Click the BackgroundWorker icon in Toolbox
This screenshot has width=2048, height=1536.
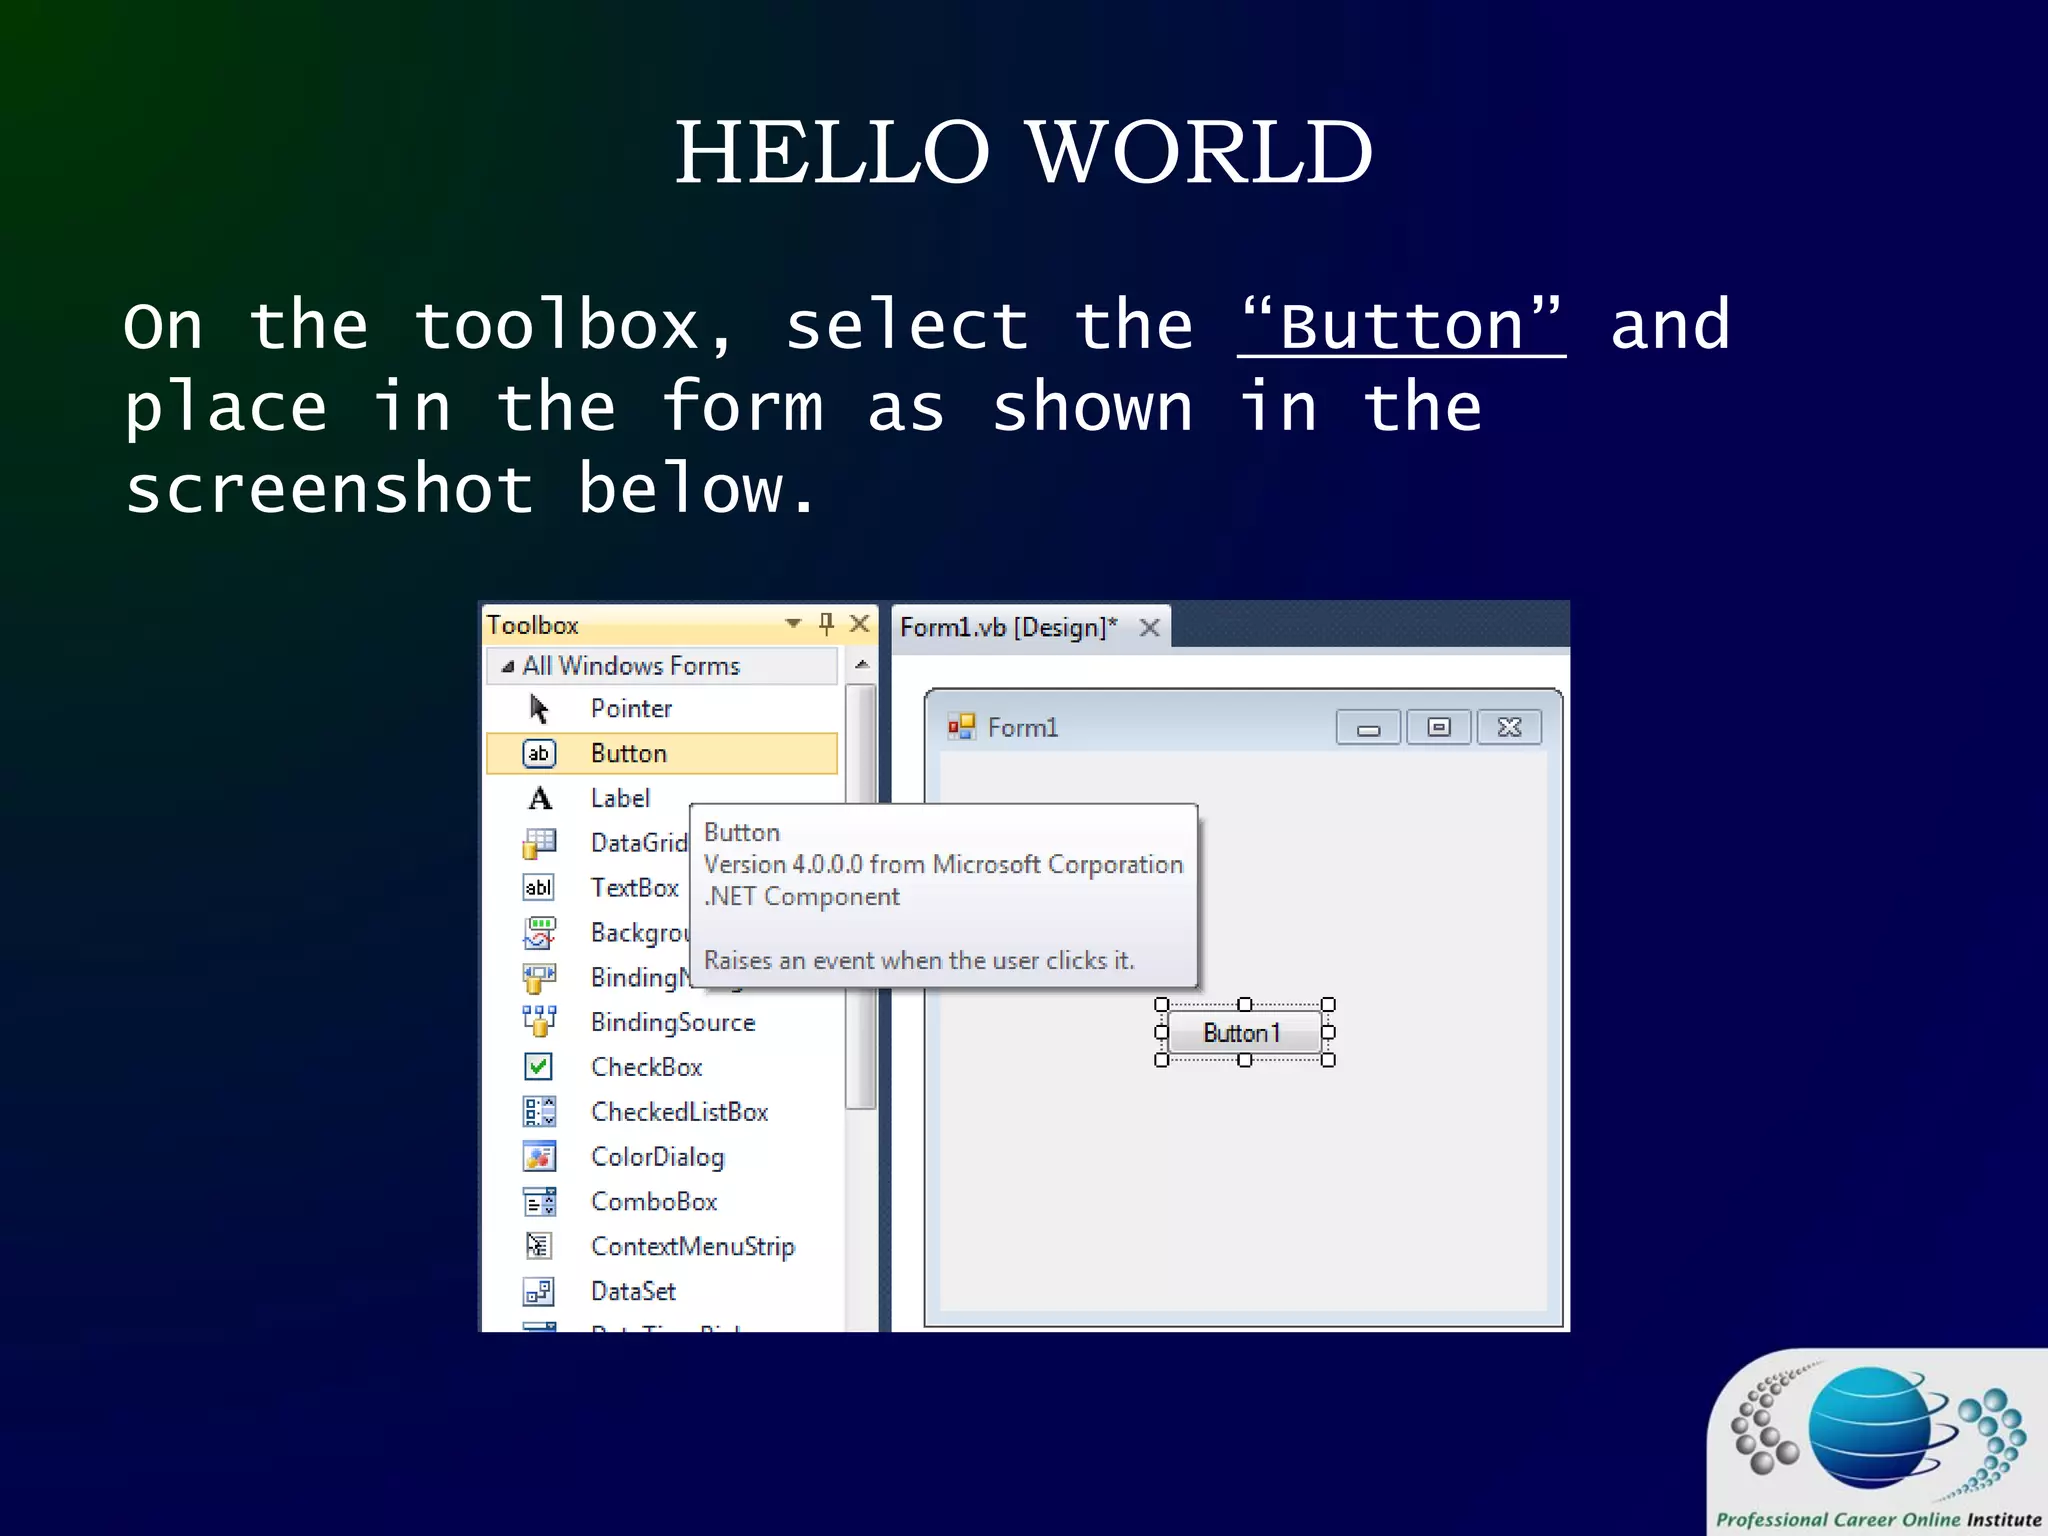pyautogui.click(x=539, y=932)
